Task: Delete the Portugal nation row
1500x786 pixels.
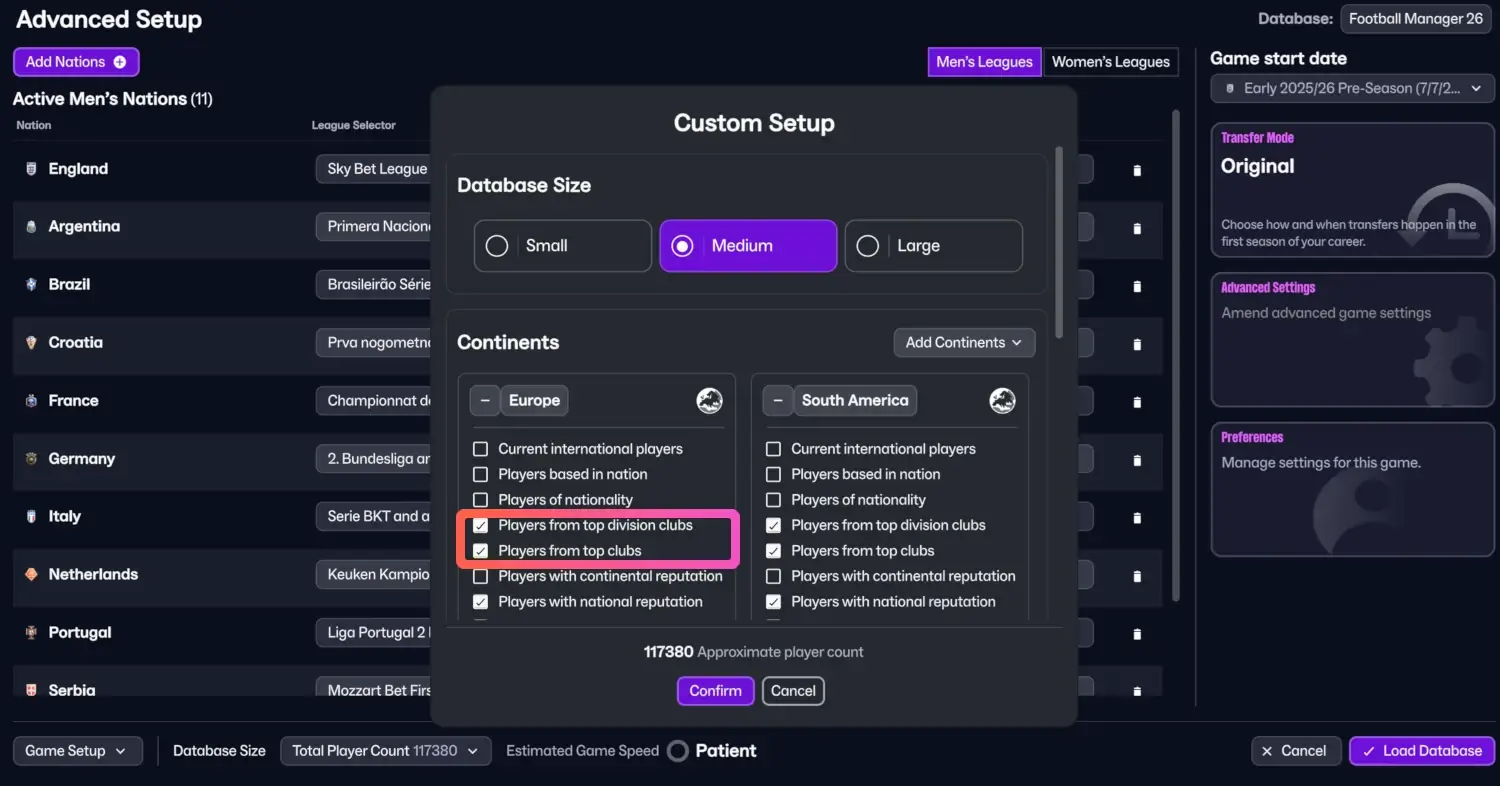Action: point(1137,634)
